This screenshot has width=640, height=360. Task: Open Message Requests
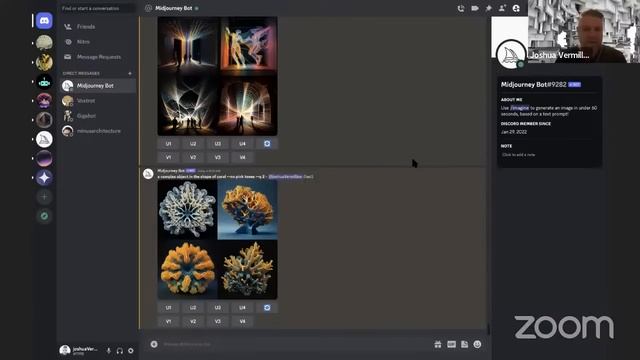pos(98,57)
